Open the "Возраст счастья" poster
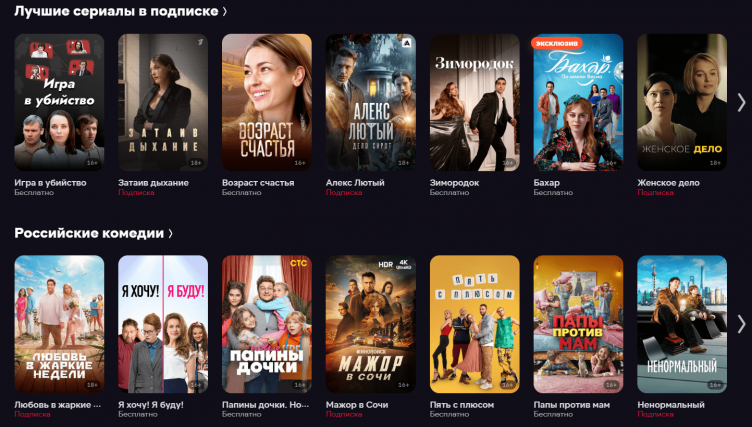 pos(267,102)
